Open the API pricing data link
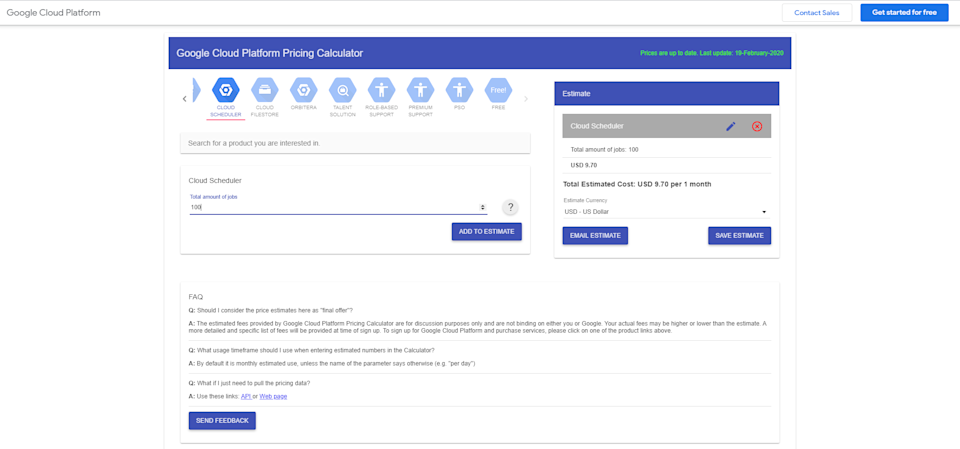The width and height of the screenshot is (960, 449). (x=246, y=397)
